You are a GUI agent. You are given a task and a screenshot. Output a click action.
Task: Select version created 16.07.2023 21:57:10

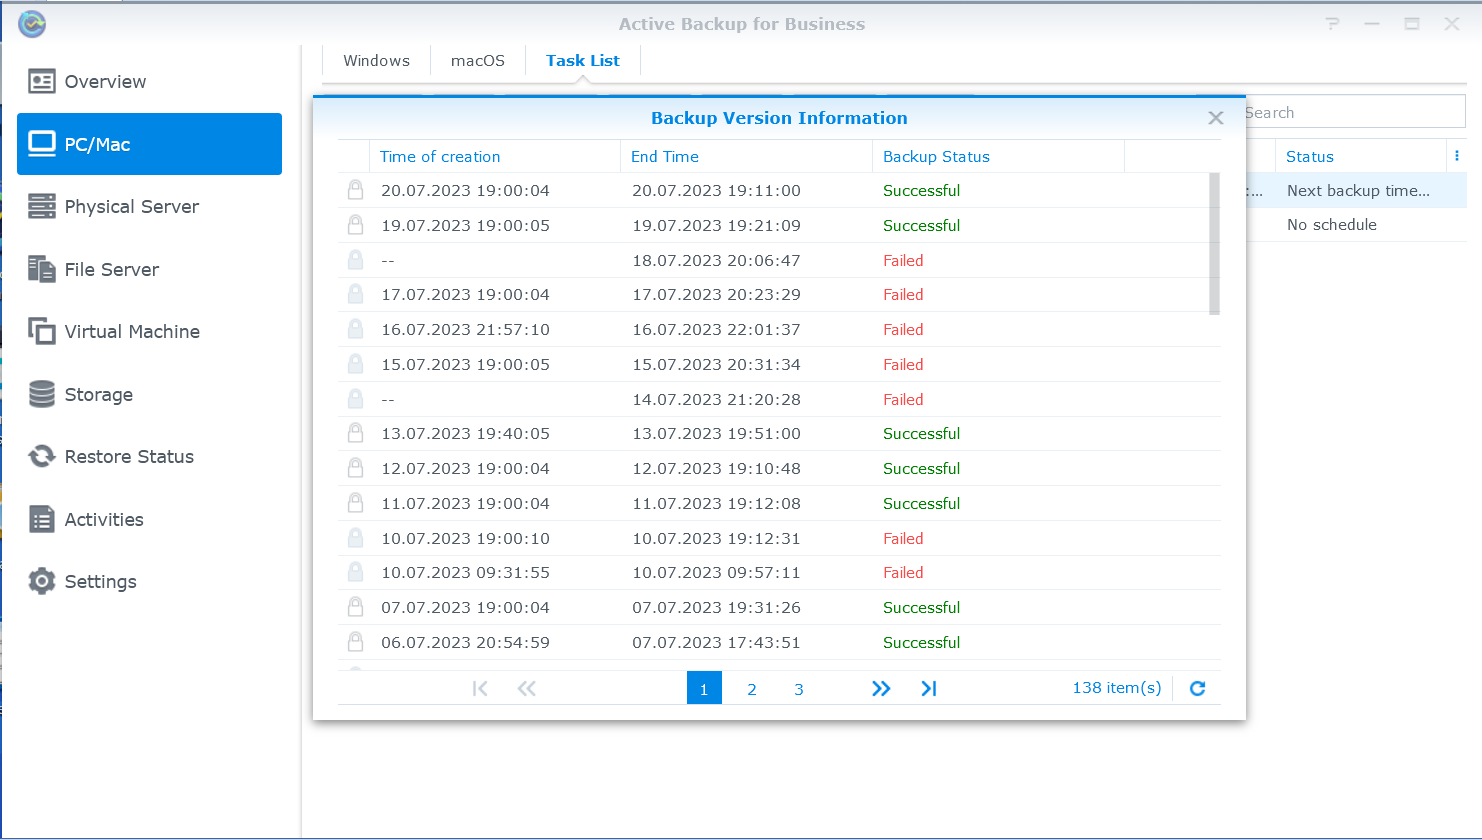(x=779, y=329)
